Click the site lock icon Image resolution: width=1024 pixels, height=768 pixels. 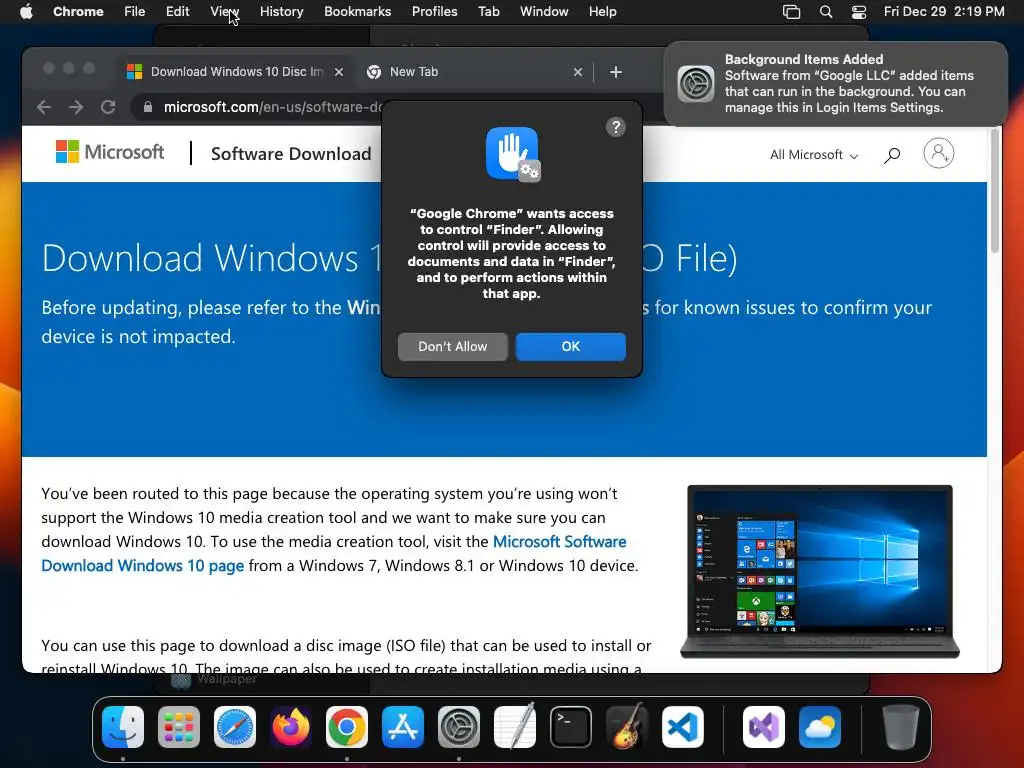[148, 107]
